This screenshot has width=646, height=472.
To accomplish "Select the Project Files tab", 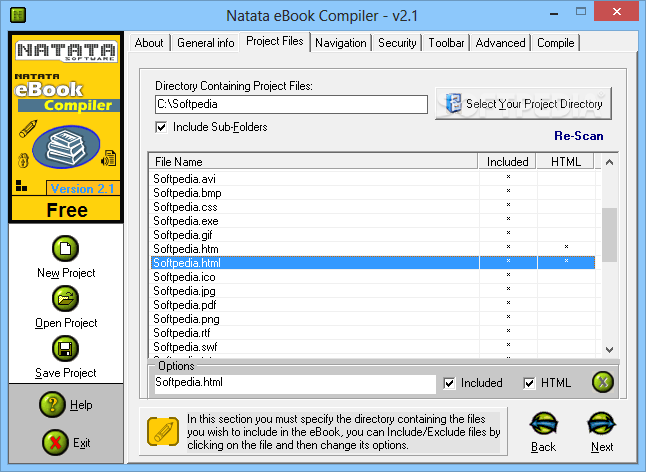I will 275,41.
